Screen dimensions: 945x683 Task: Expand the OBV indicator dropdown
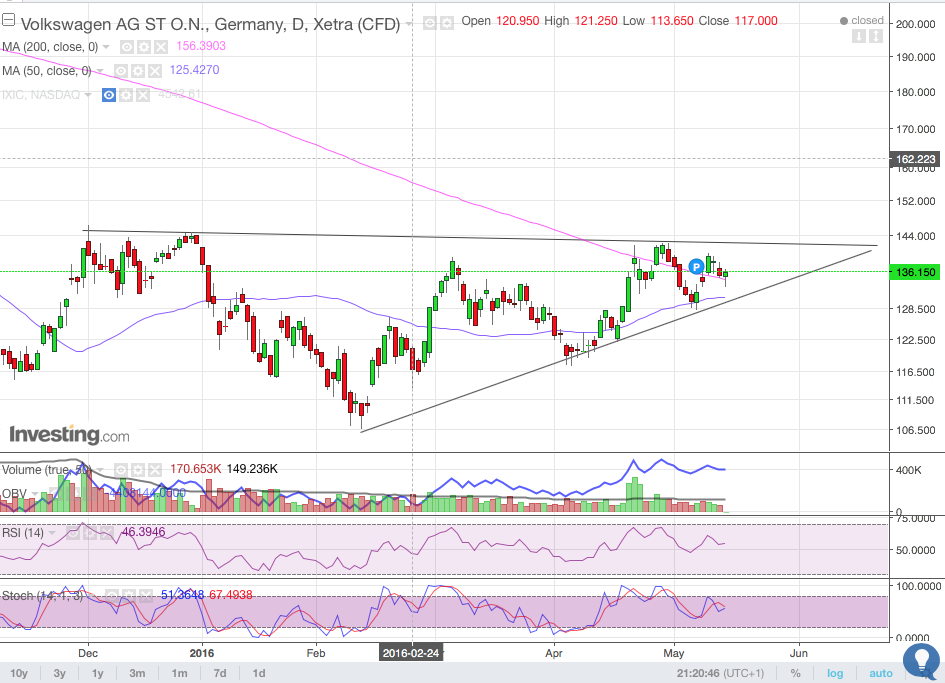pos(36,494)
